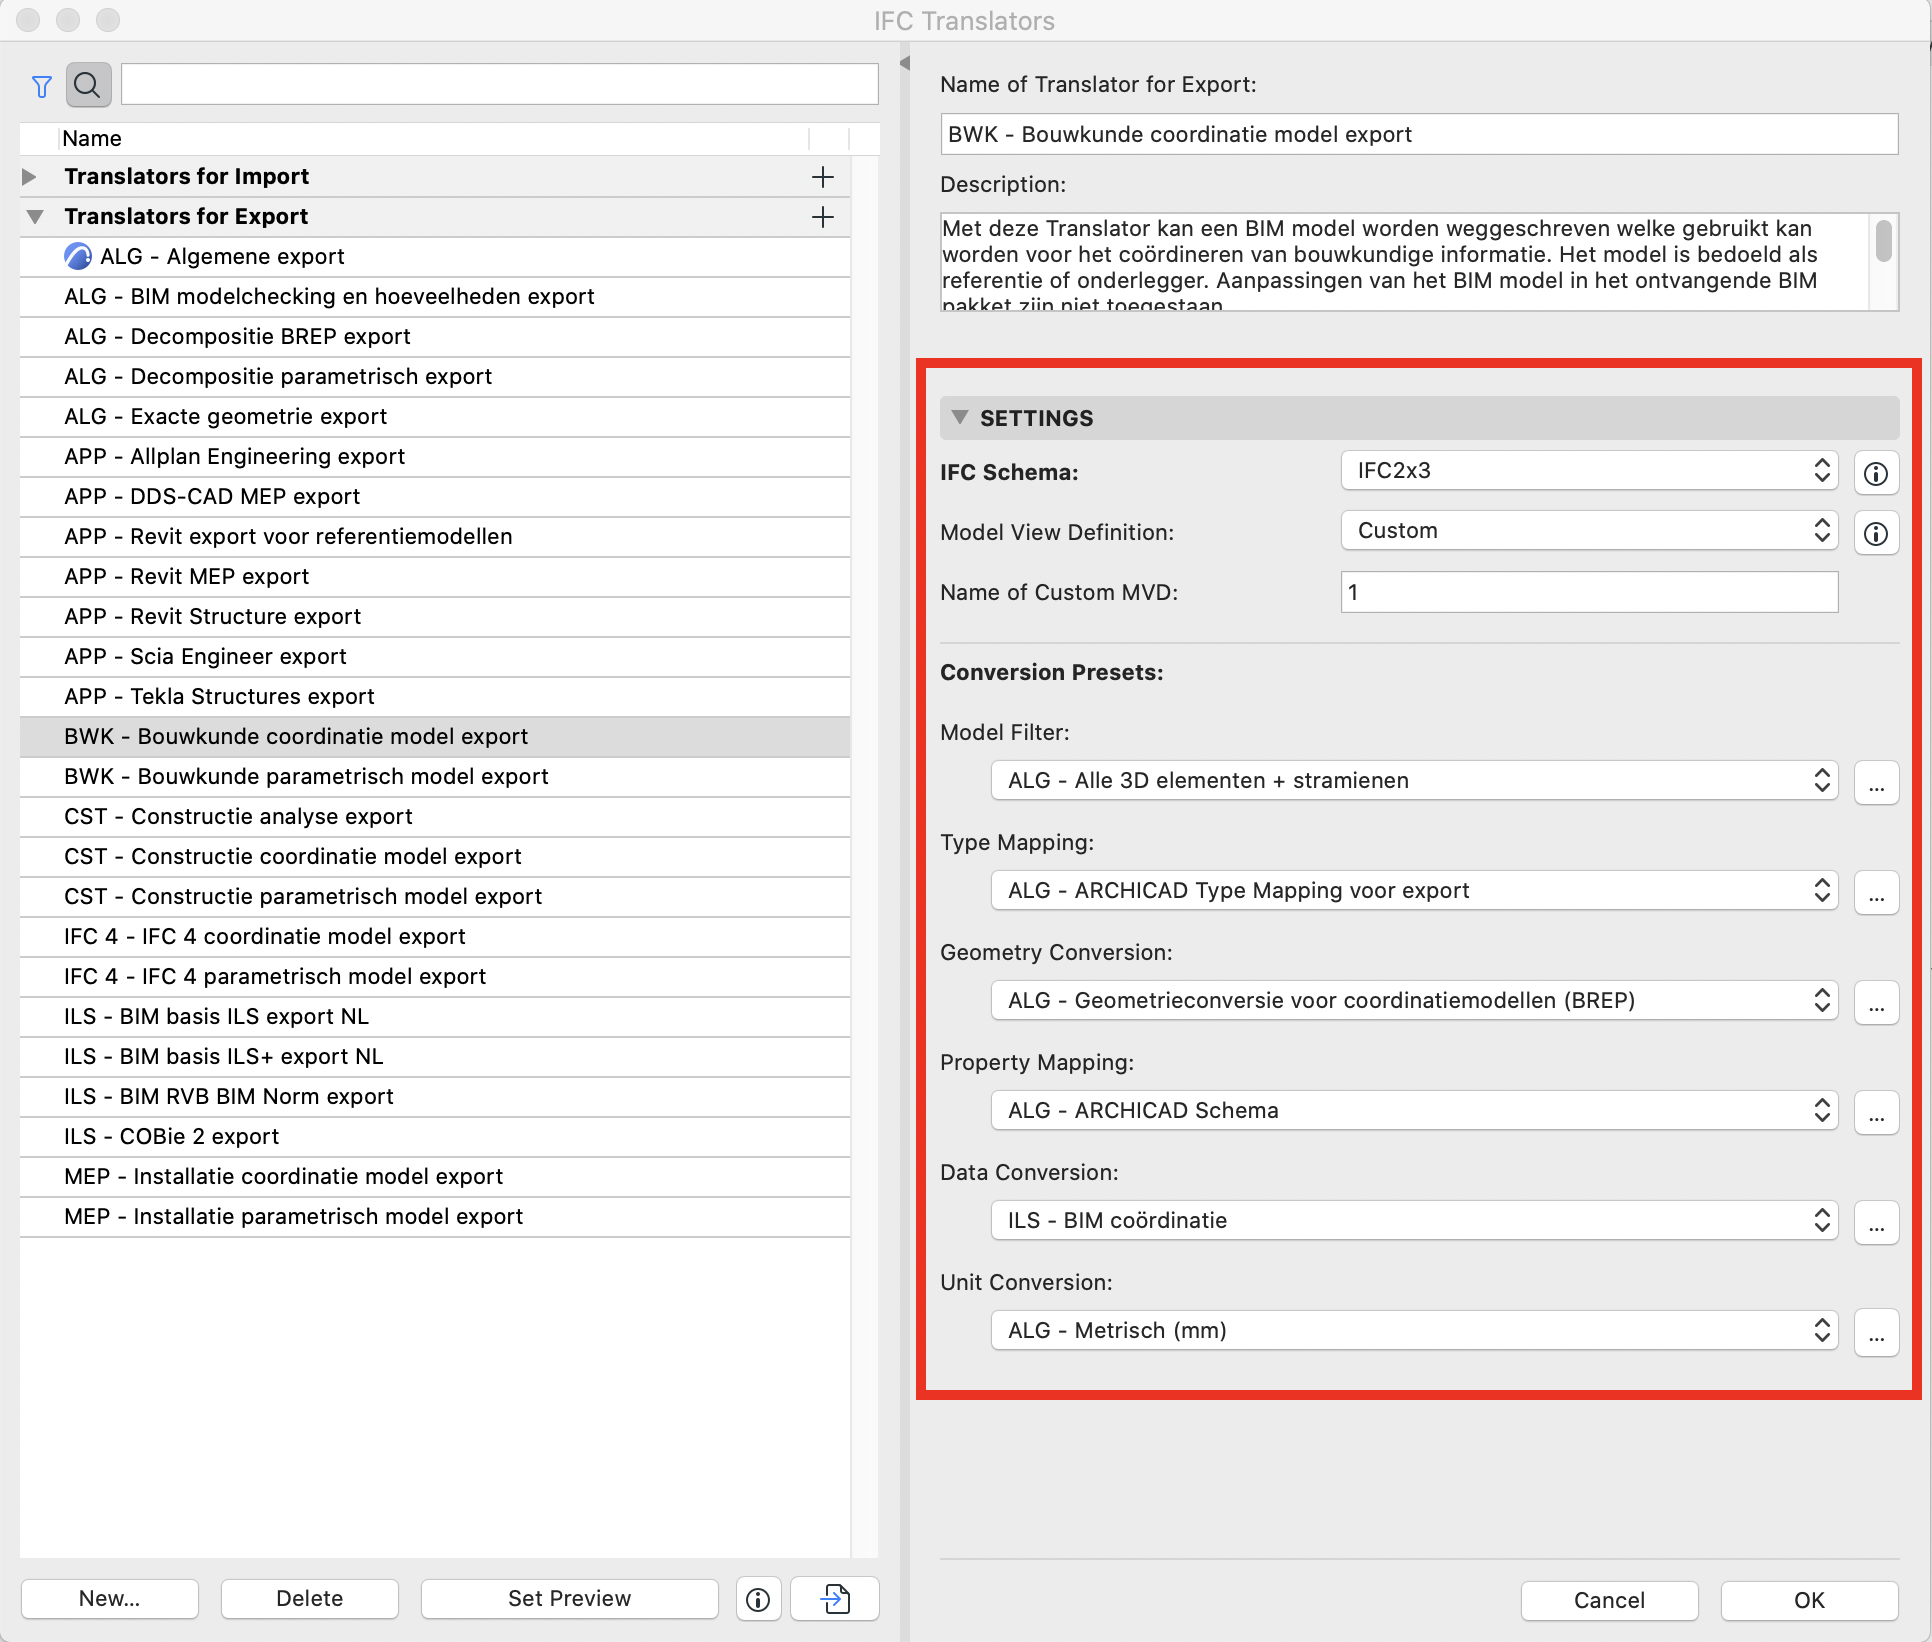Select CST - Constructie analyse export

(435, 817)
